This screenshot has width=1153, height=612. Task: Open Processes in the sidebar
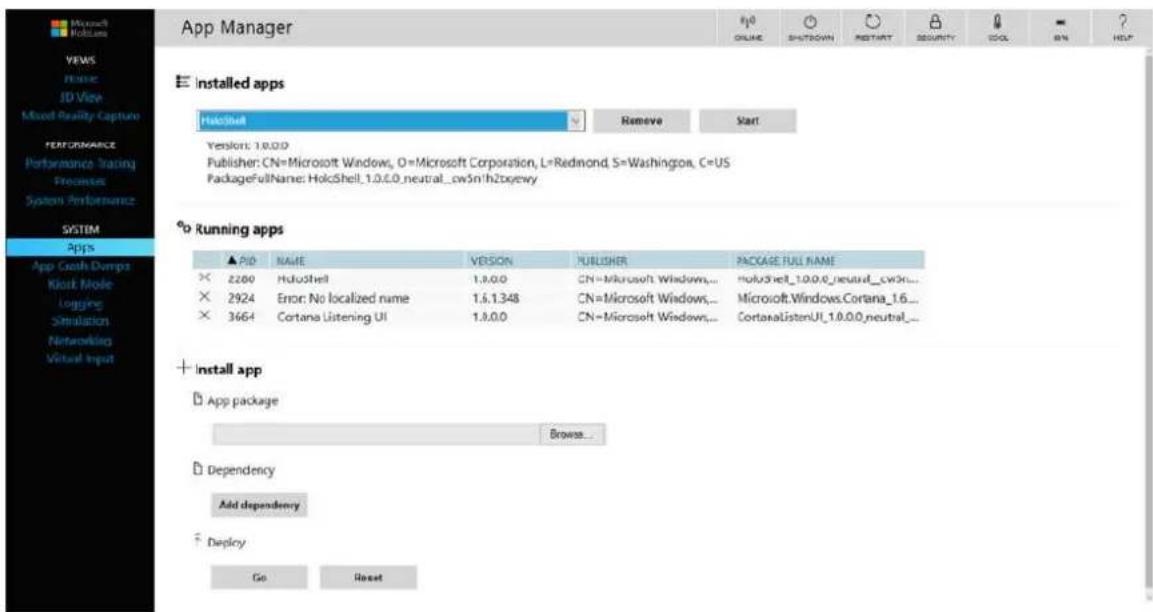pos(81,181)
